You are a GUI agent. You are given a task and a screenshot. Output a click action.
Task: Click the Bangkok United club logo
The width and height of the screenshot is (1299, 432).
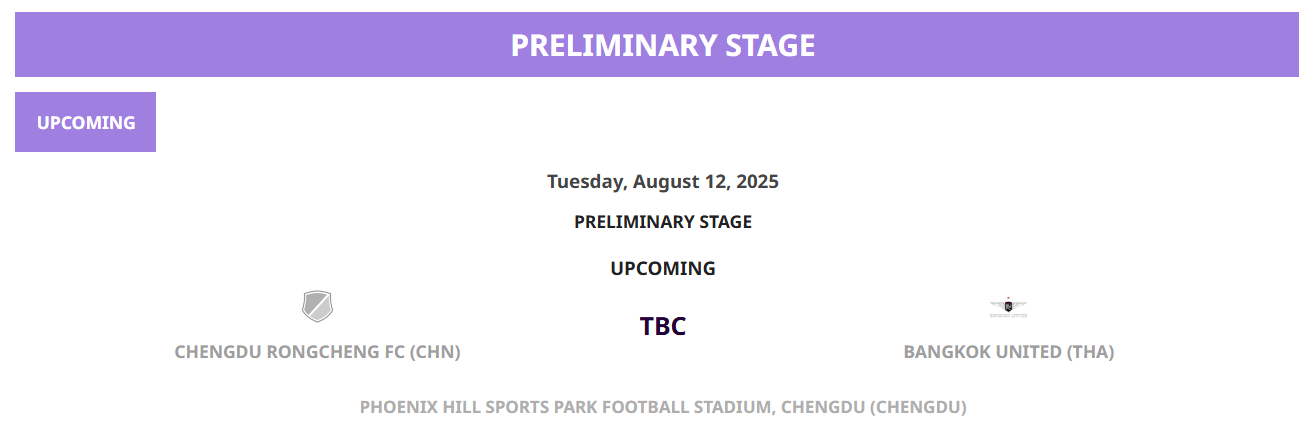[x=1008, y=307]
